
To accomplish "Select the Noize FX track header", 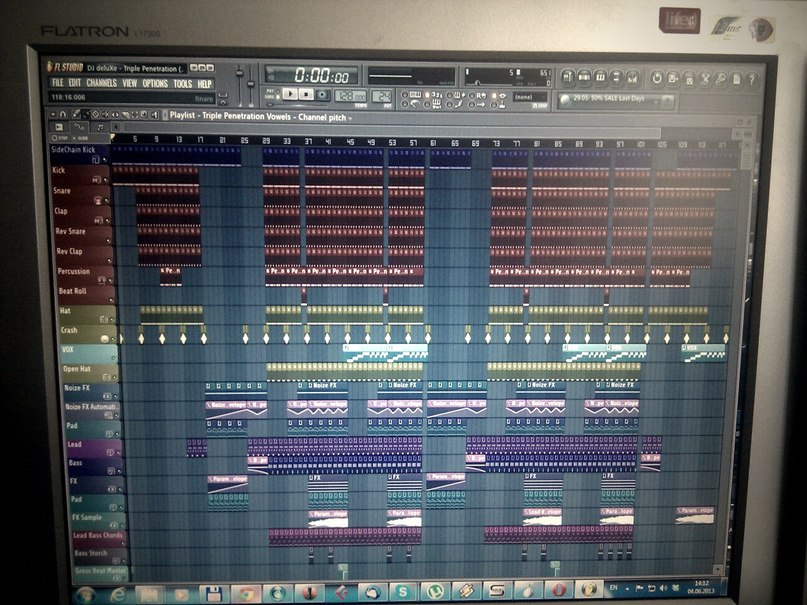I will 92,392.
